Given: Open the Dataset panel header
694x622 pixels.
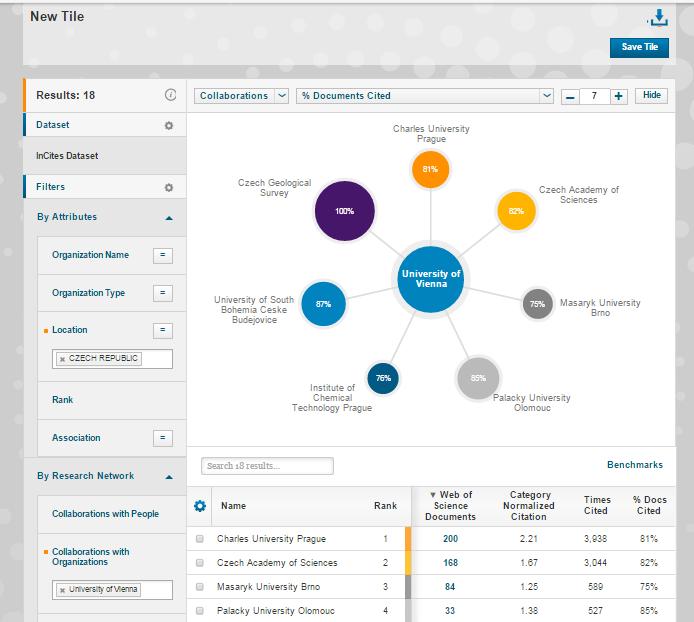Looking at the screenshot, I should (x=105, y=125).
